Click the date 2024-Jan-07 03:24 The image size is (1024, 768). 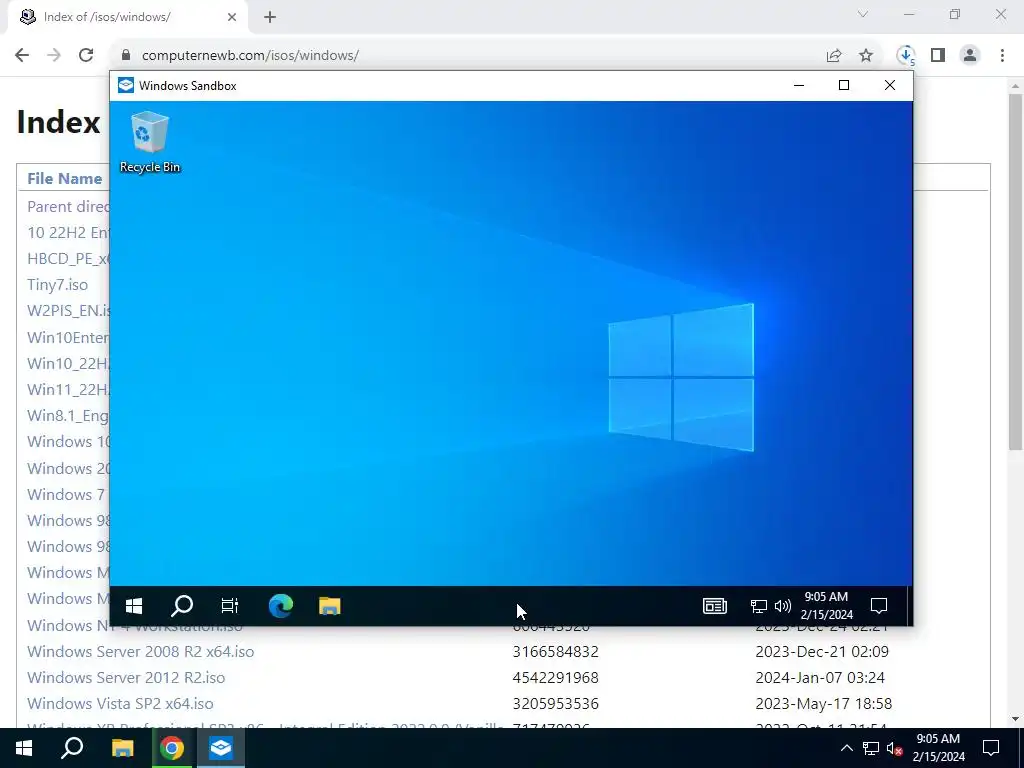[820, 677]
